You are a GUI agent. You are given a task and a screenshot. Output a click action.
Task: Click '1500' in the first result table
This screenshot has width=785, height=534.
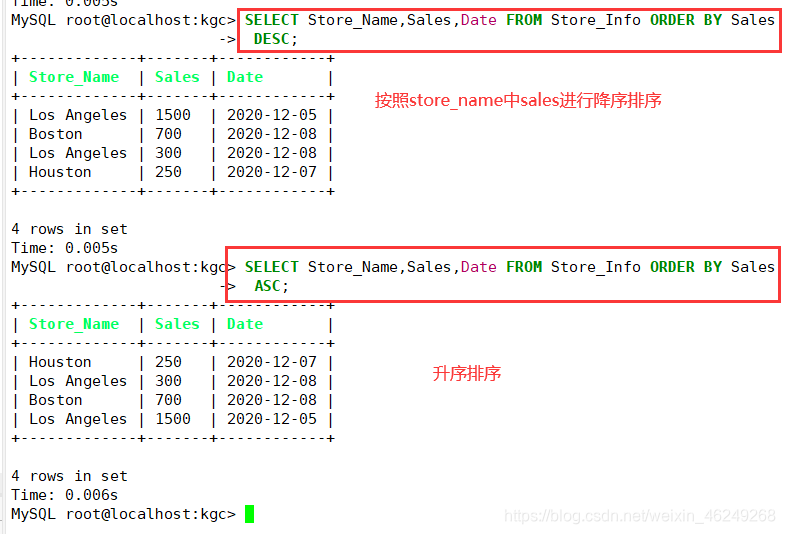point(173,115)
